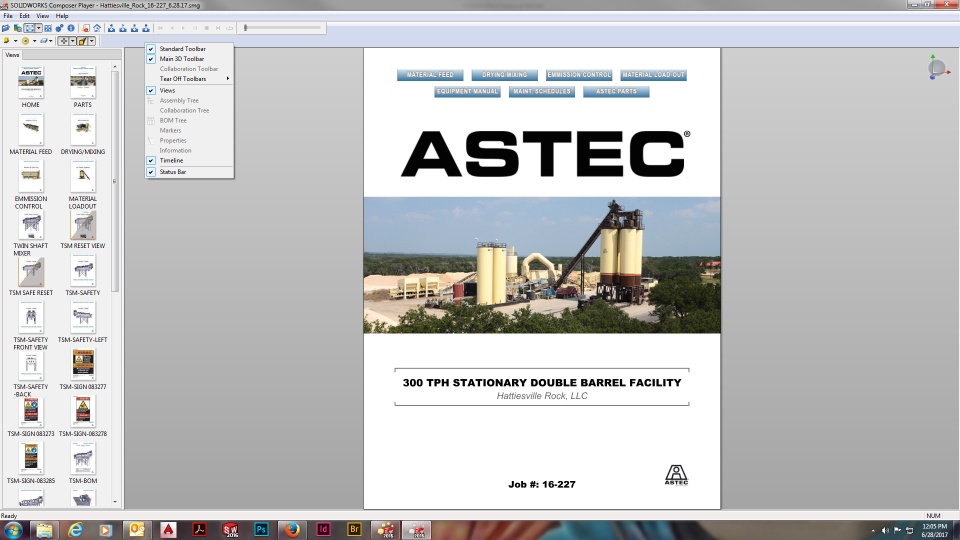960x540 pixels.
Task: Click the timeline slider handle
Action: [246, 28]
